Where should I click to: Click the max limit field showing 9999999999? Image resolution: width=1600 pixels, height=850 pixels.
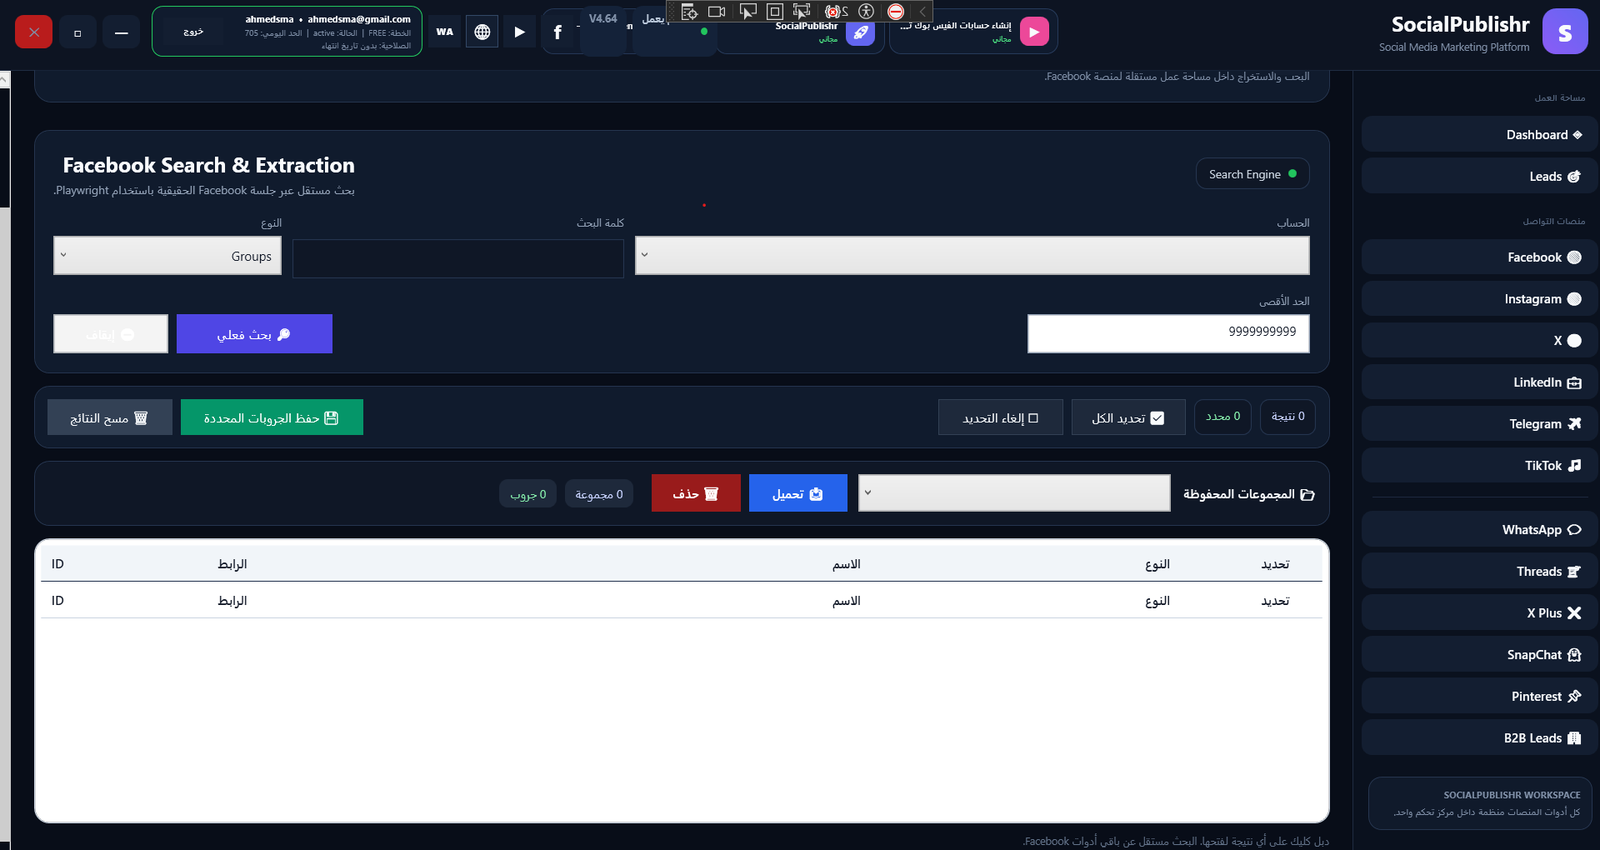[x=1168, y=333]
